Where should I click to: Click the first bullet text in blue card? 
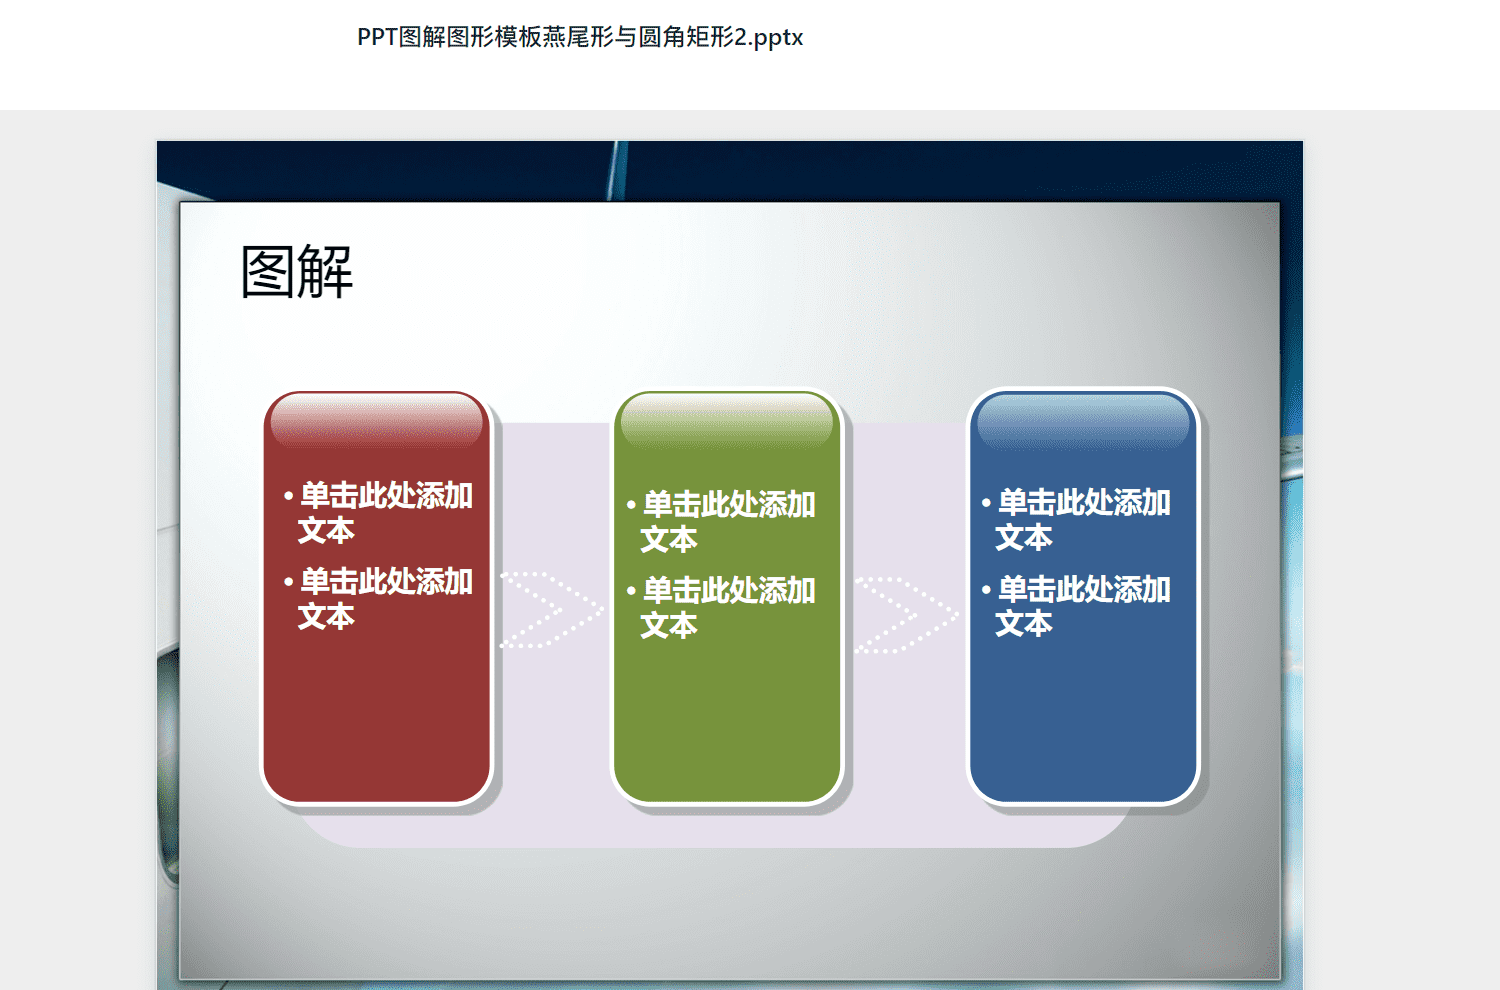point(1076,519)
